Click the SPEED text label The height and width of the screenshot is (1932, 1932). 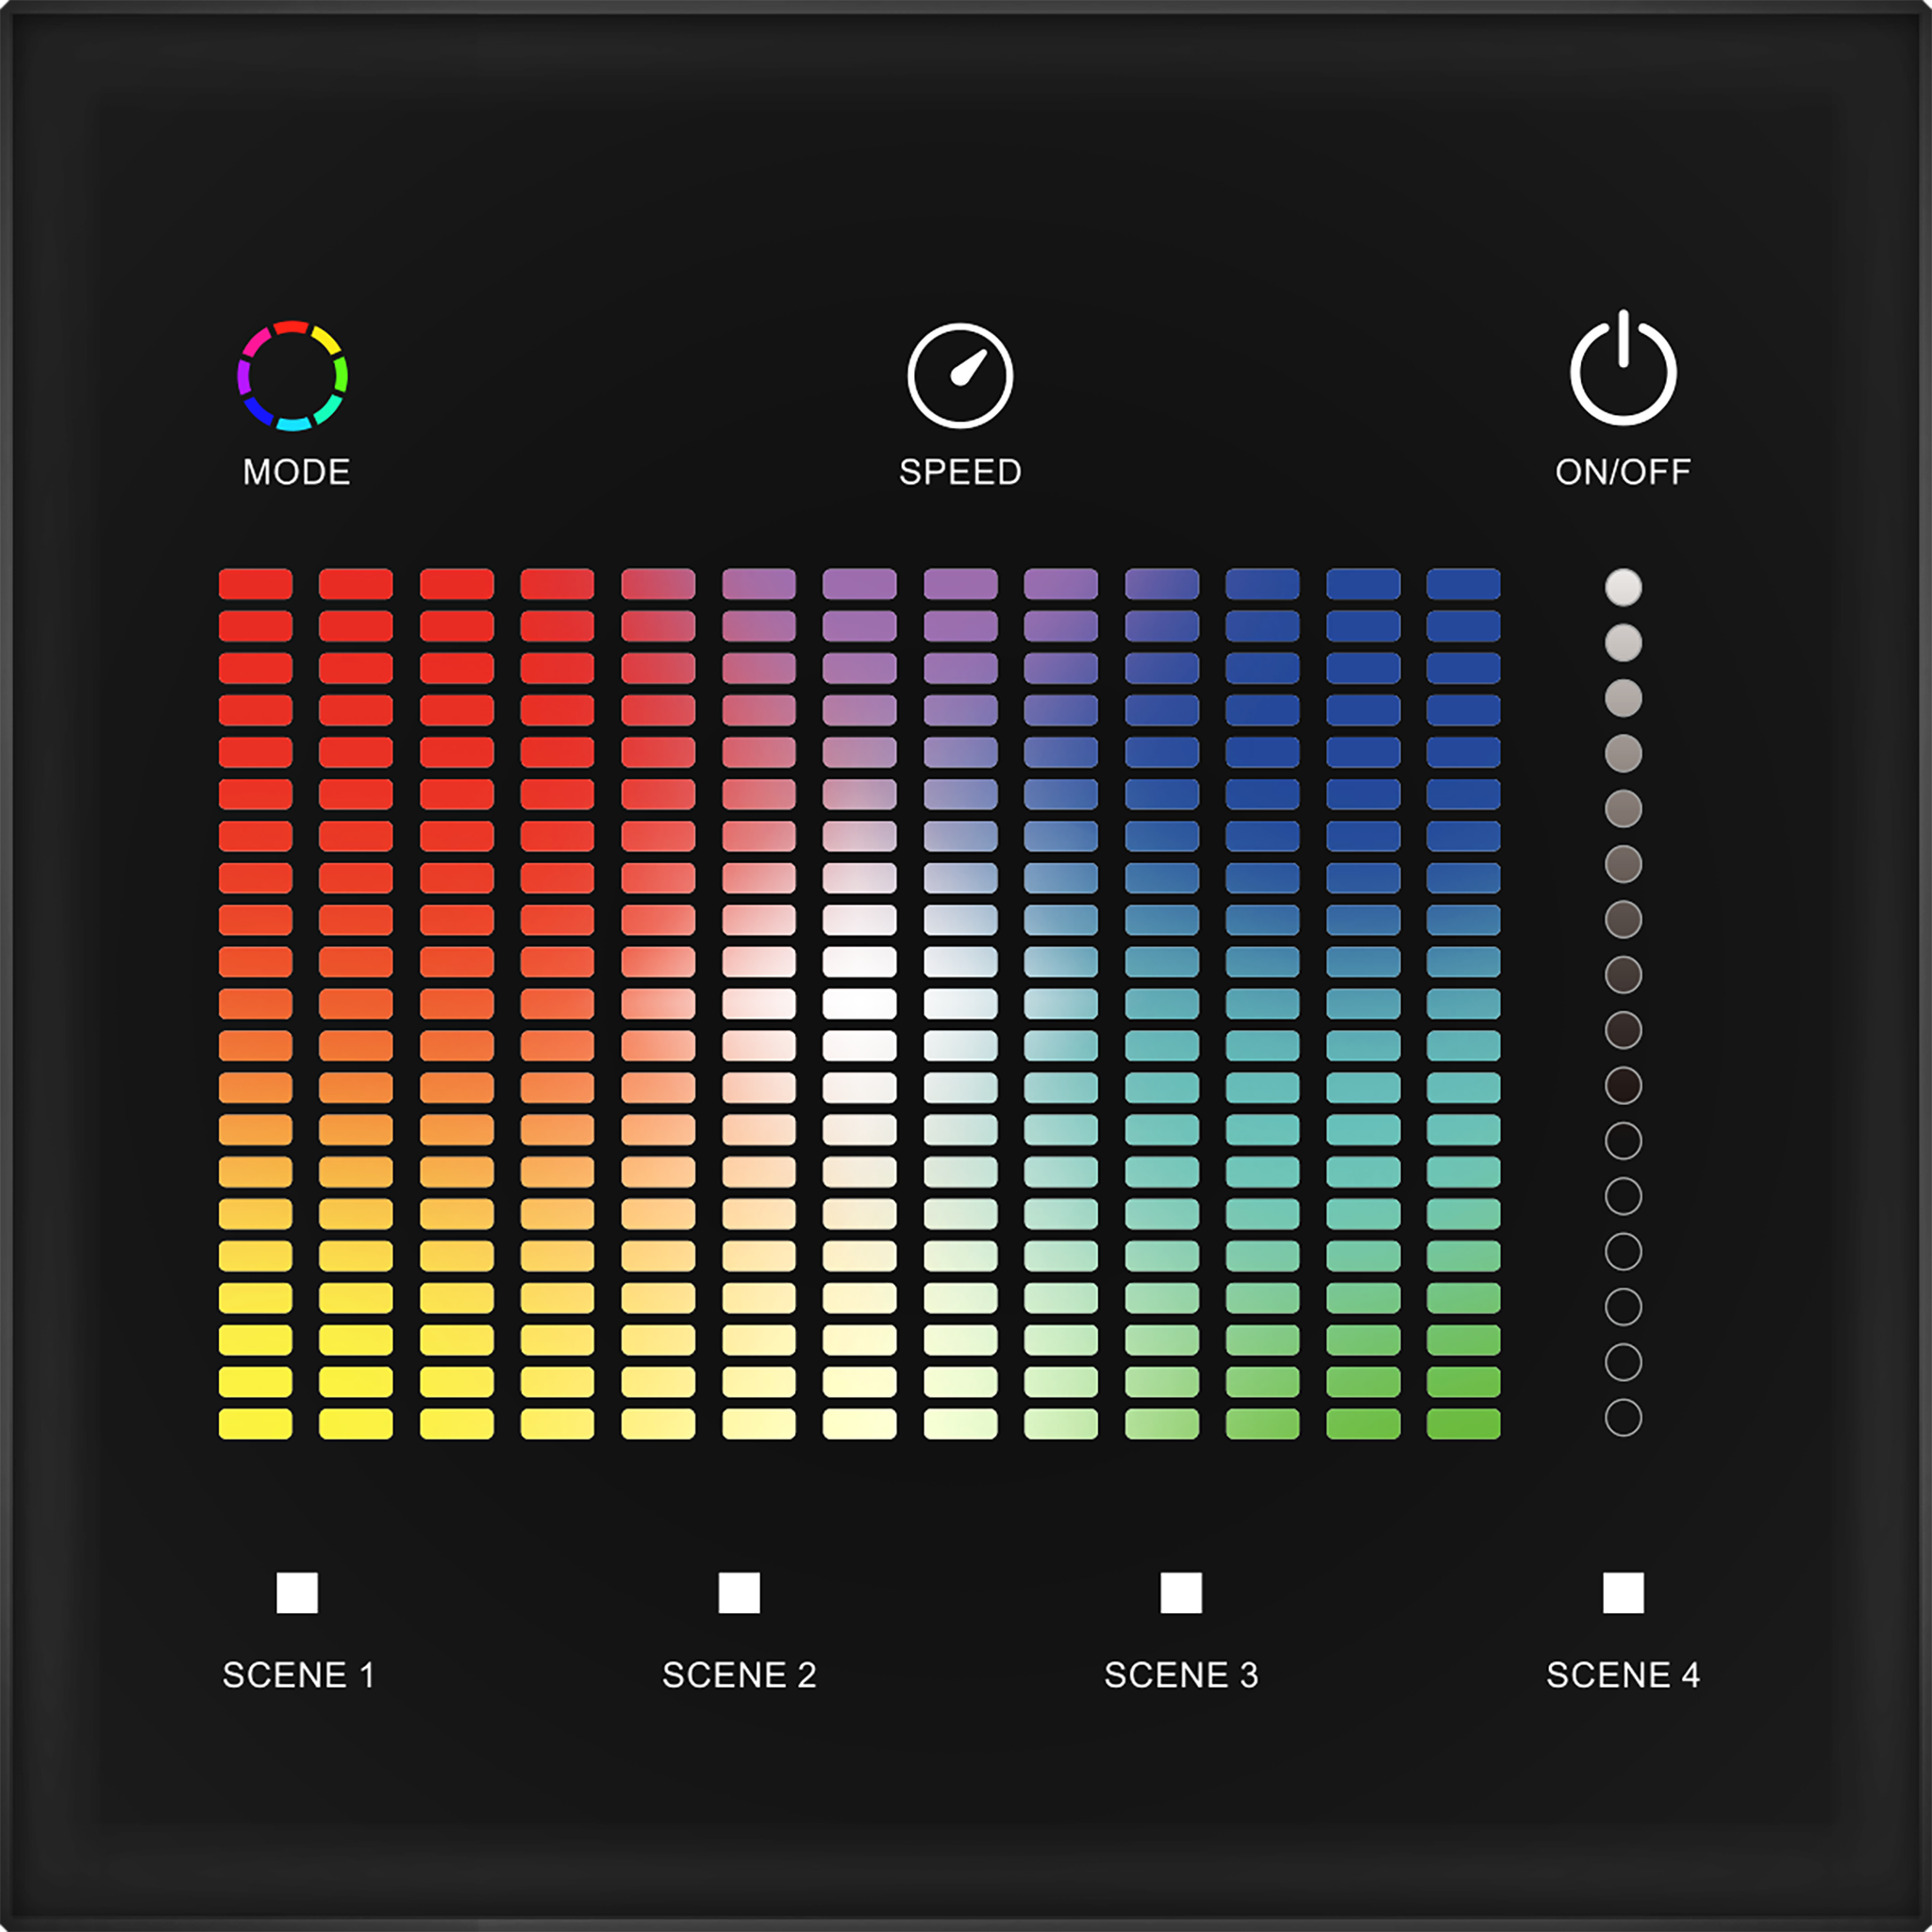(x=960, y=472)
